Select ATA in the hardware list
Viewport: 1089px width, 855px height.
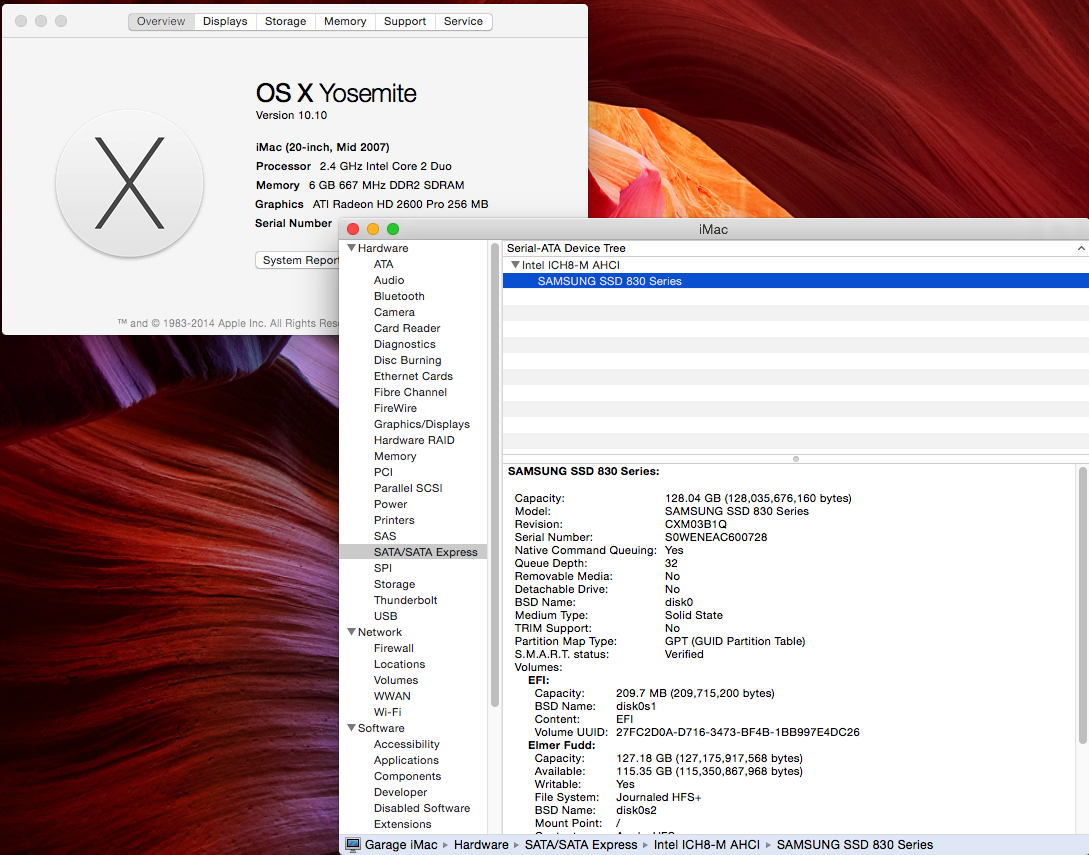click(383, 264)
